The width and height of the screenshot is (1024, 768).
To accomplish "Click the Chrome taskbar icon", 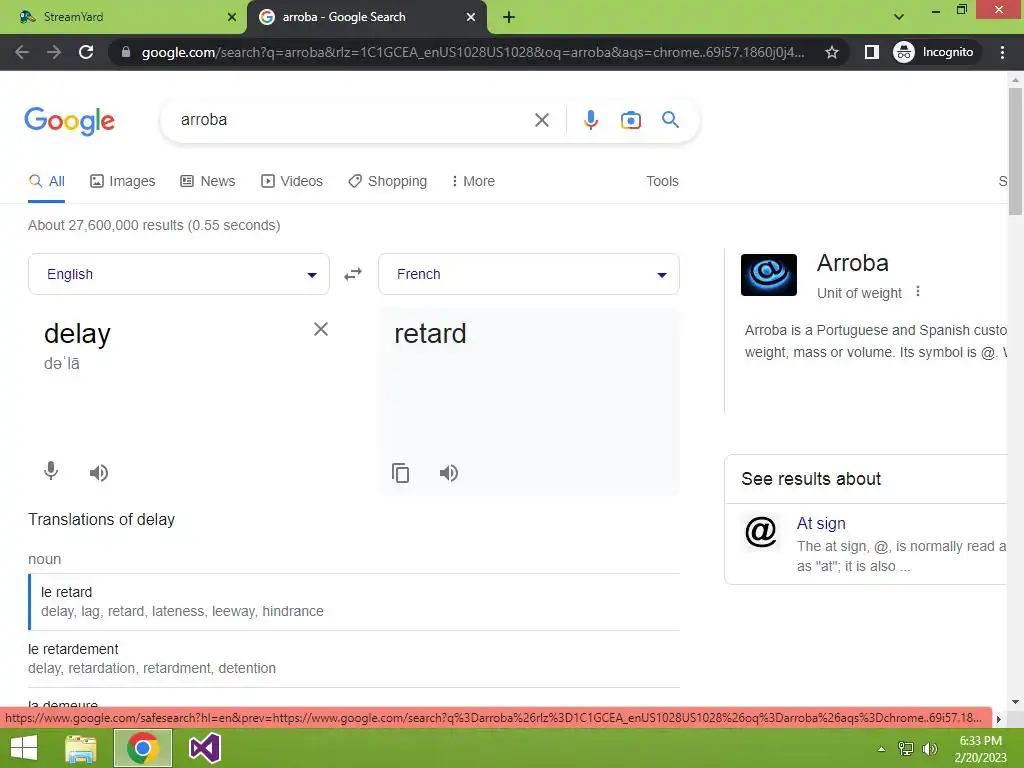I will click(143, 748).
